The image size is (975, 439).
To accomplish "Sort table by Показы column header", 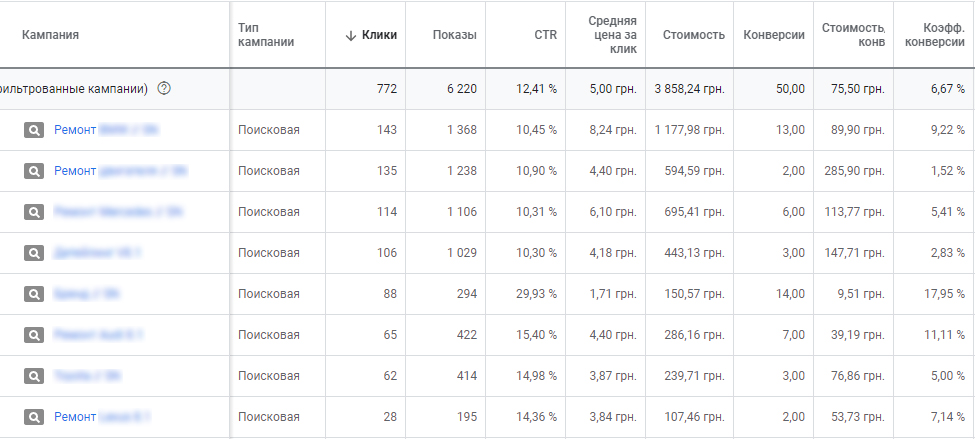I will [x=455, y=35].
